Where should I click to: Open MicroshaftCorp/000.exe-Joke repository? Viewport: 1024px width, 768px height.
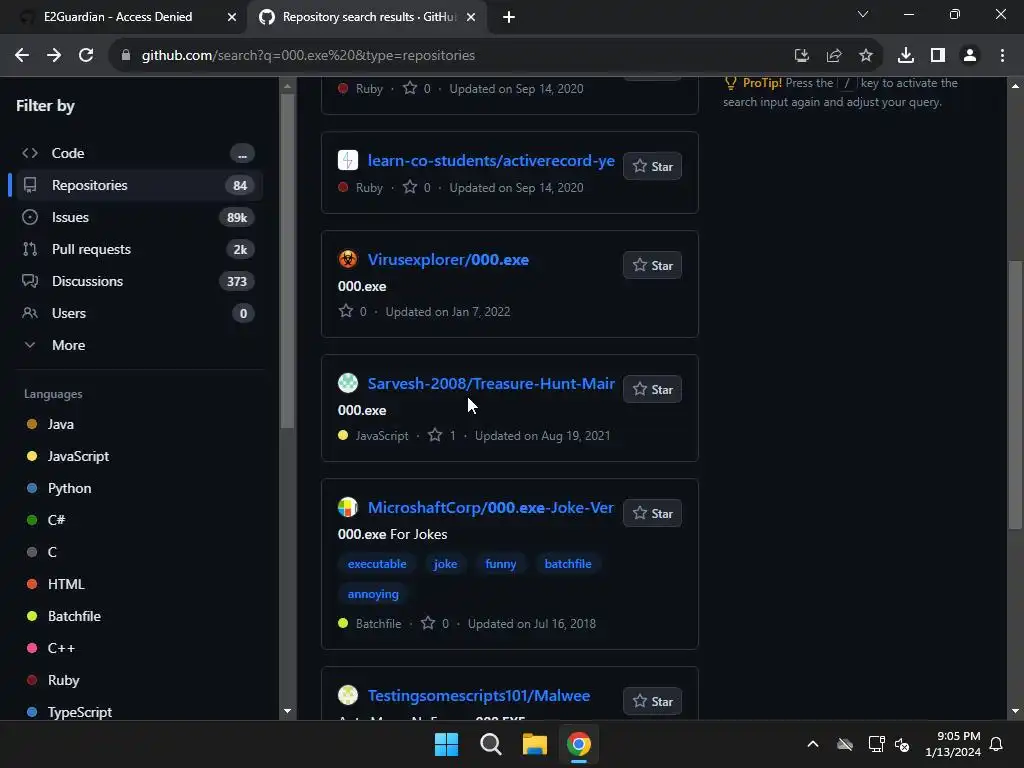pyautogui.click(x=490, y=508)
